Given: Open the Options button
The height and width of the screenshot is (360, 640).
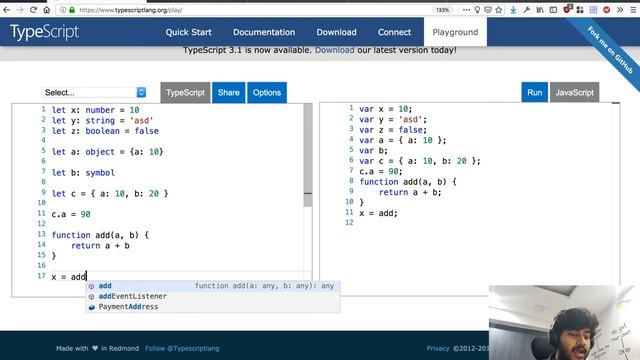Looking at the screenshot, I should [267, 93].
